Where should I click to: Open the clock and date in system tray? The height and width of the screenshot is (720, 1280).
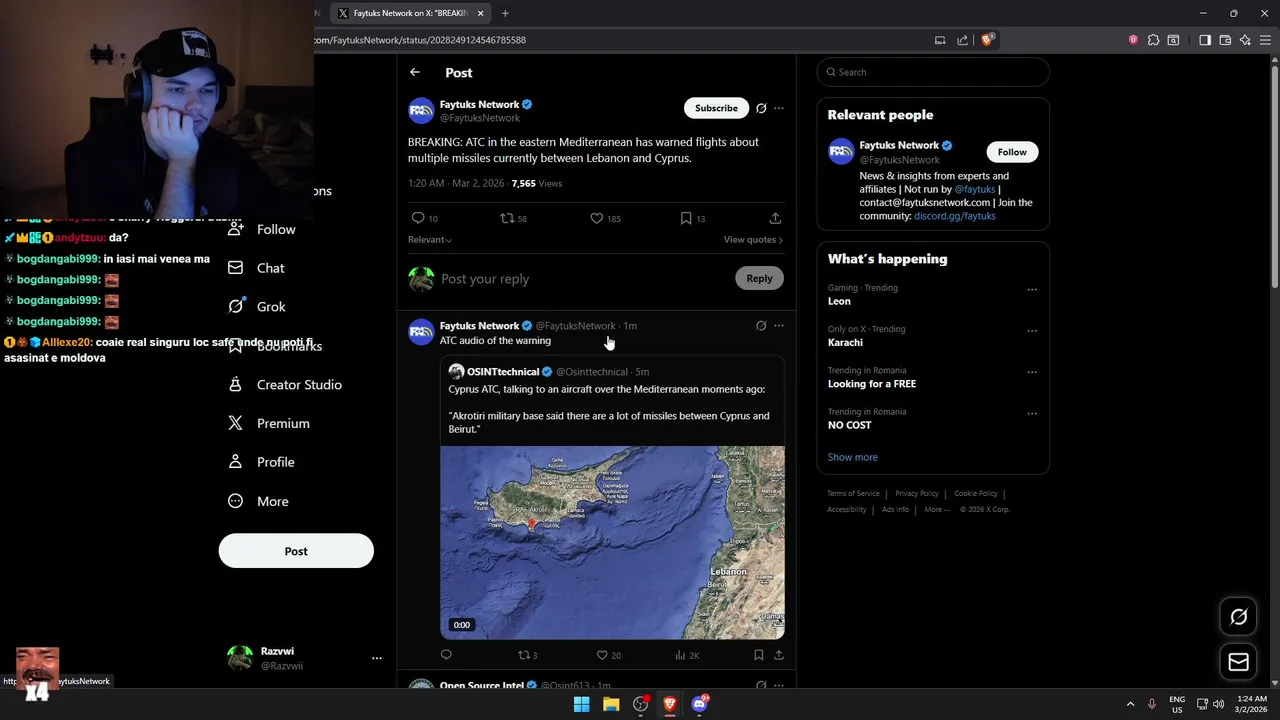coord(1252,704)
